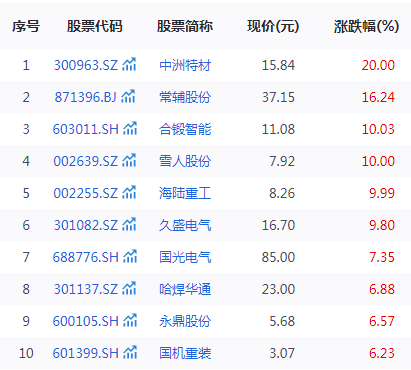Open stock name link 国光电气
Viewport: 411px width, 370px height.
(185, 257)
